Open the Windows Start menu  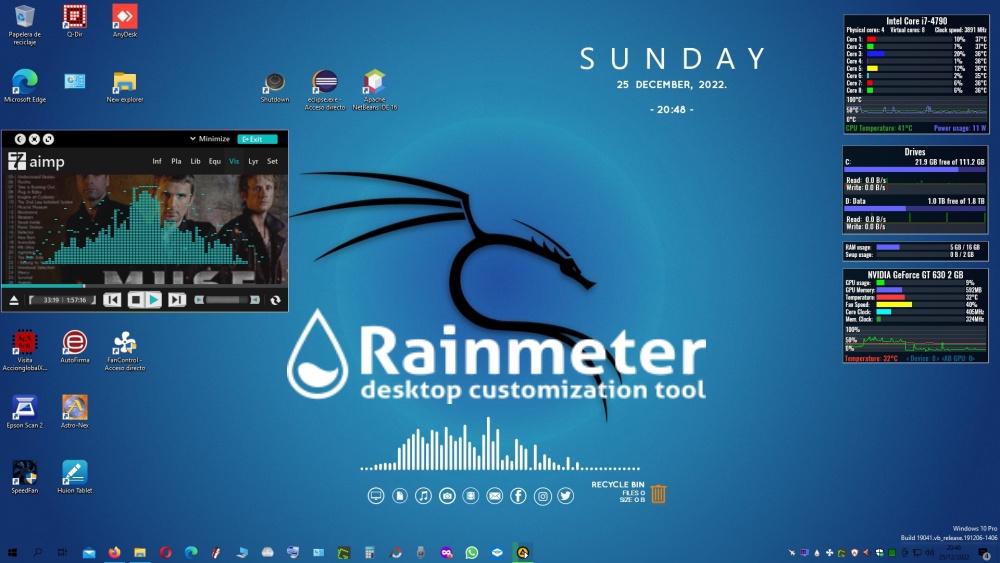11,552
